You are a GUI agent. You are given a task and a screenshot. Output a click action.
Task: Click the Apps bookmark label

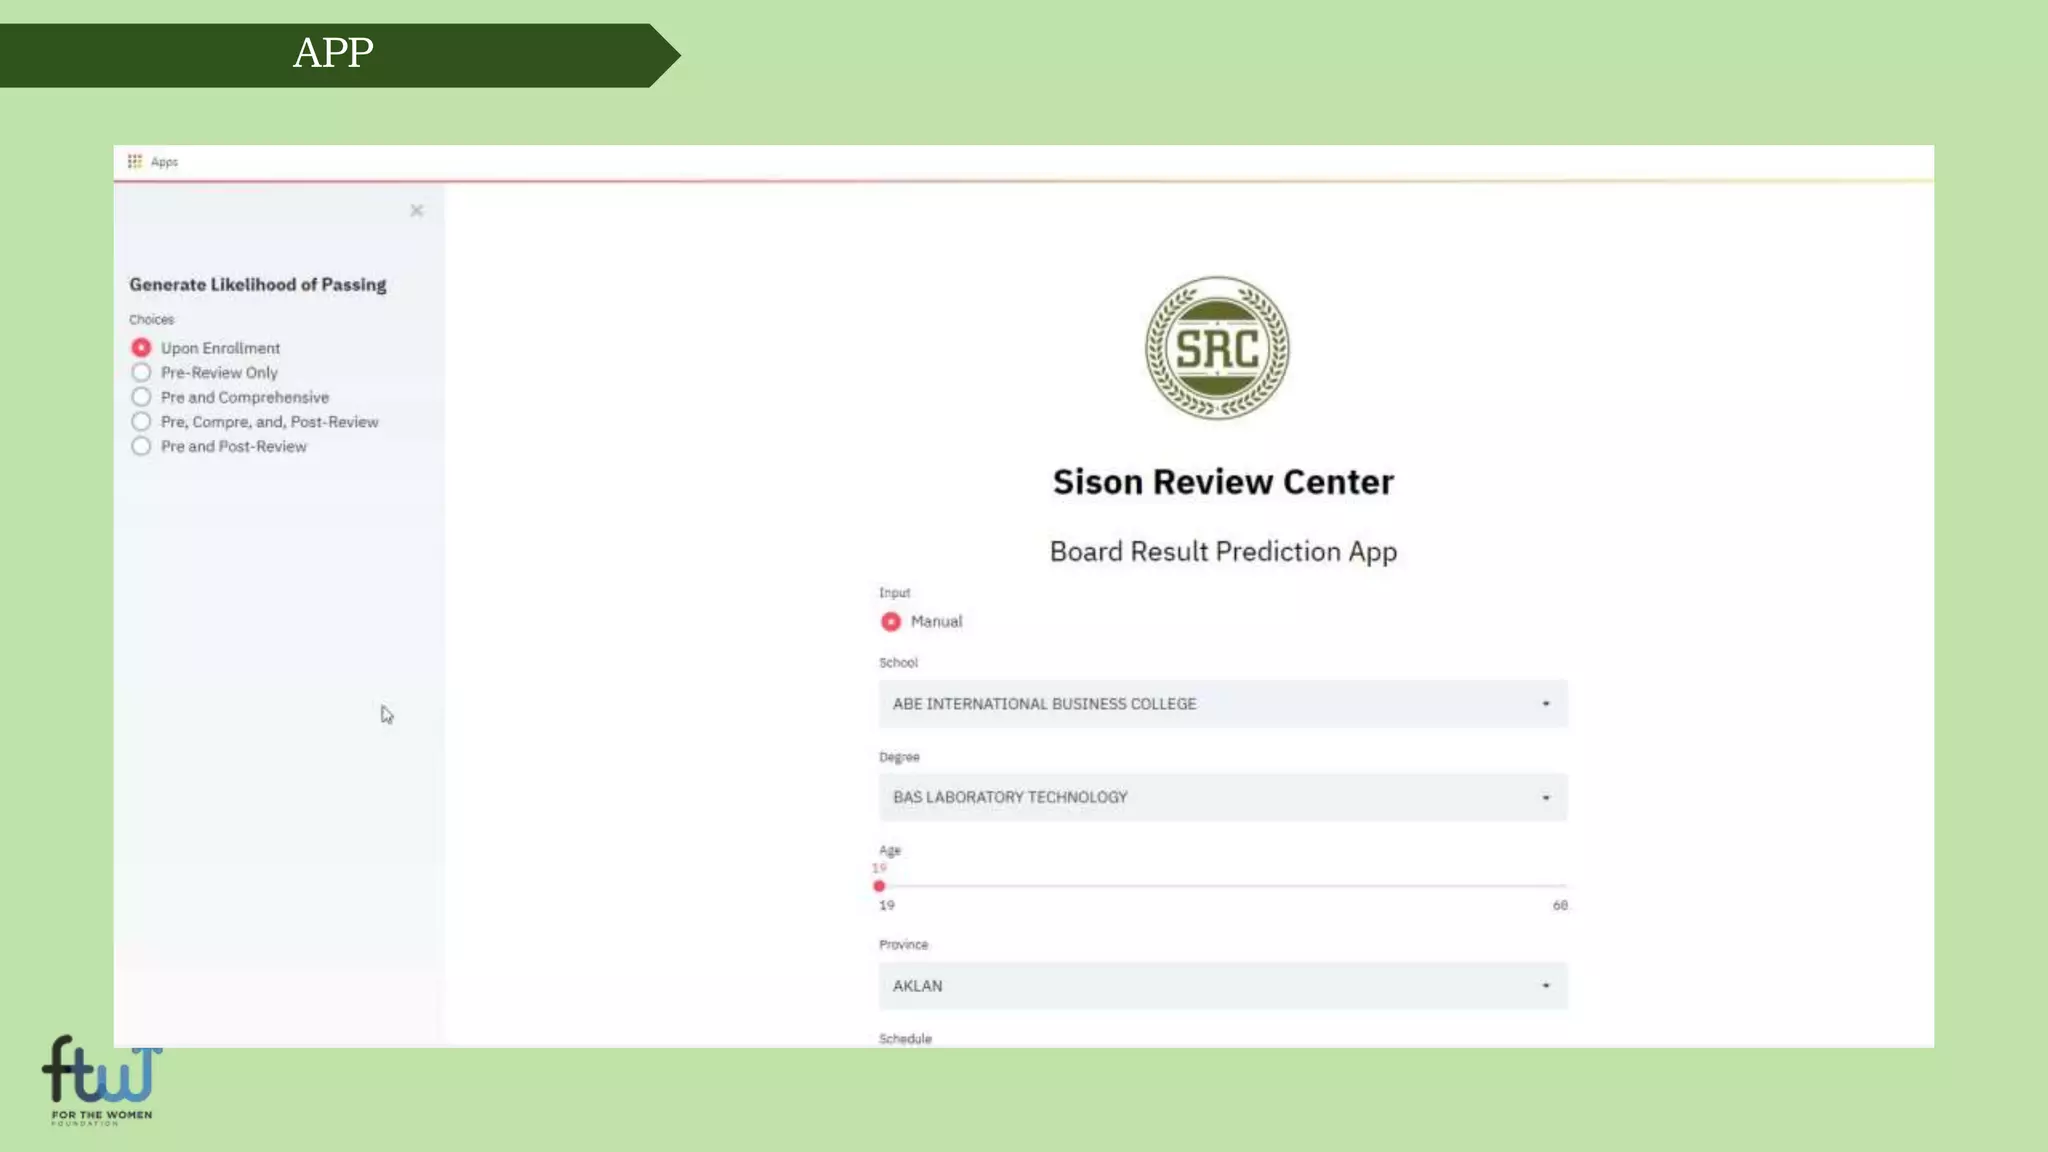pyautogui.click(x=164, y=162)
